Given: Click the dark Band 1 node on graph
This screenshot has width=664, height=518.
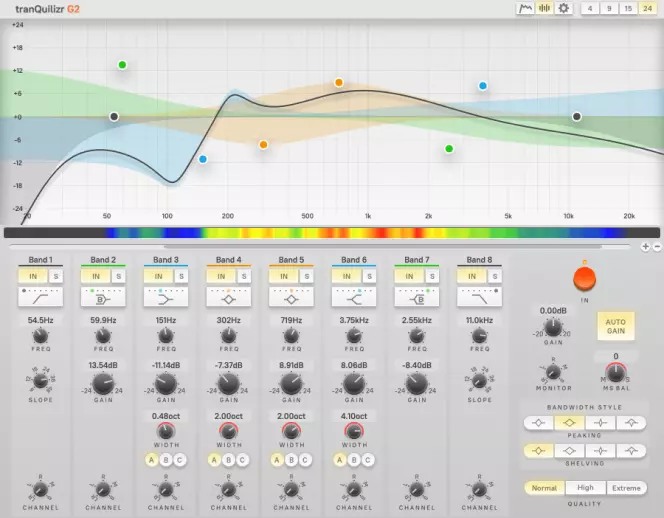Looking at the screenshot, I should [114, 116].
